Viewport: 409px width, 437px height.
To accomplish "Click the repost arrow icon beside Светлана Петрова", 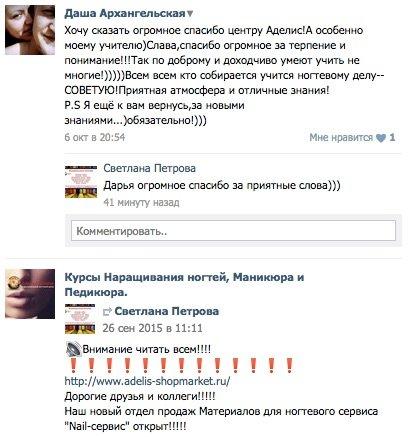I will click(x=107, y=312).
